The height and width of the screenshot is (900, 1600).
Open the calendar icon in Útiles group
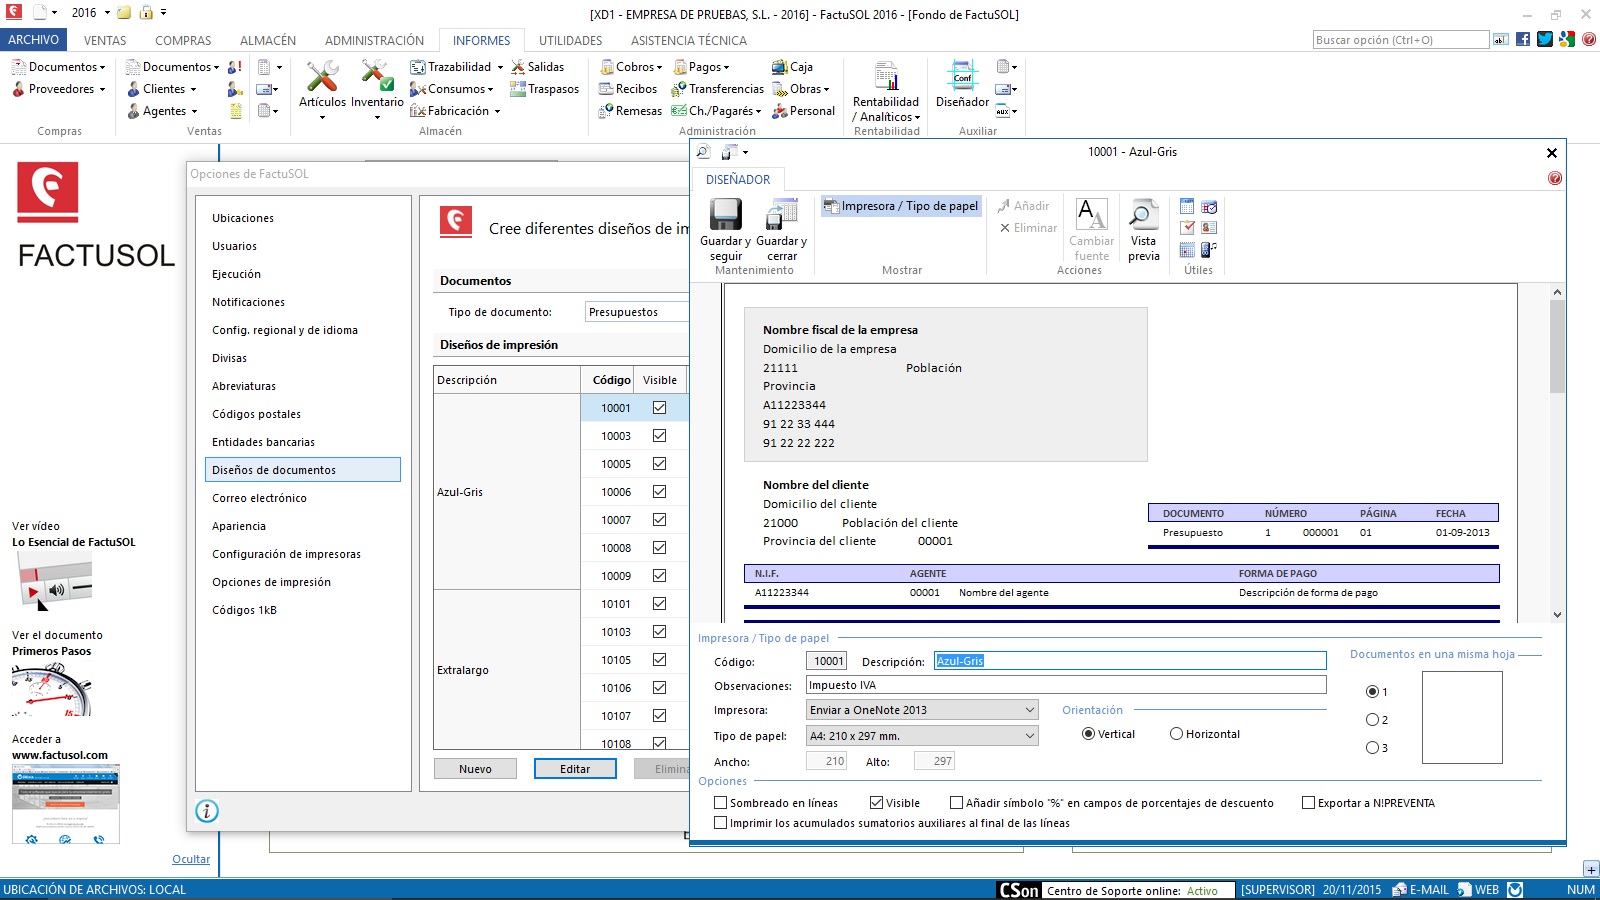tap(1187, 207)
